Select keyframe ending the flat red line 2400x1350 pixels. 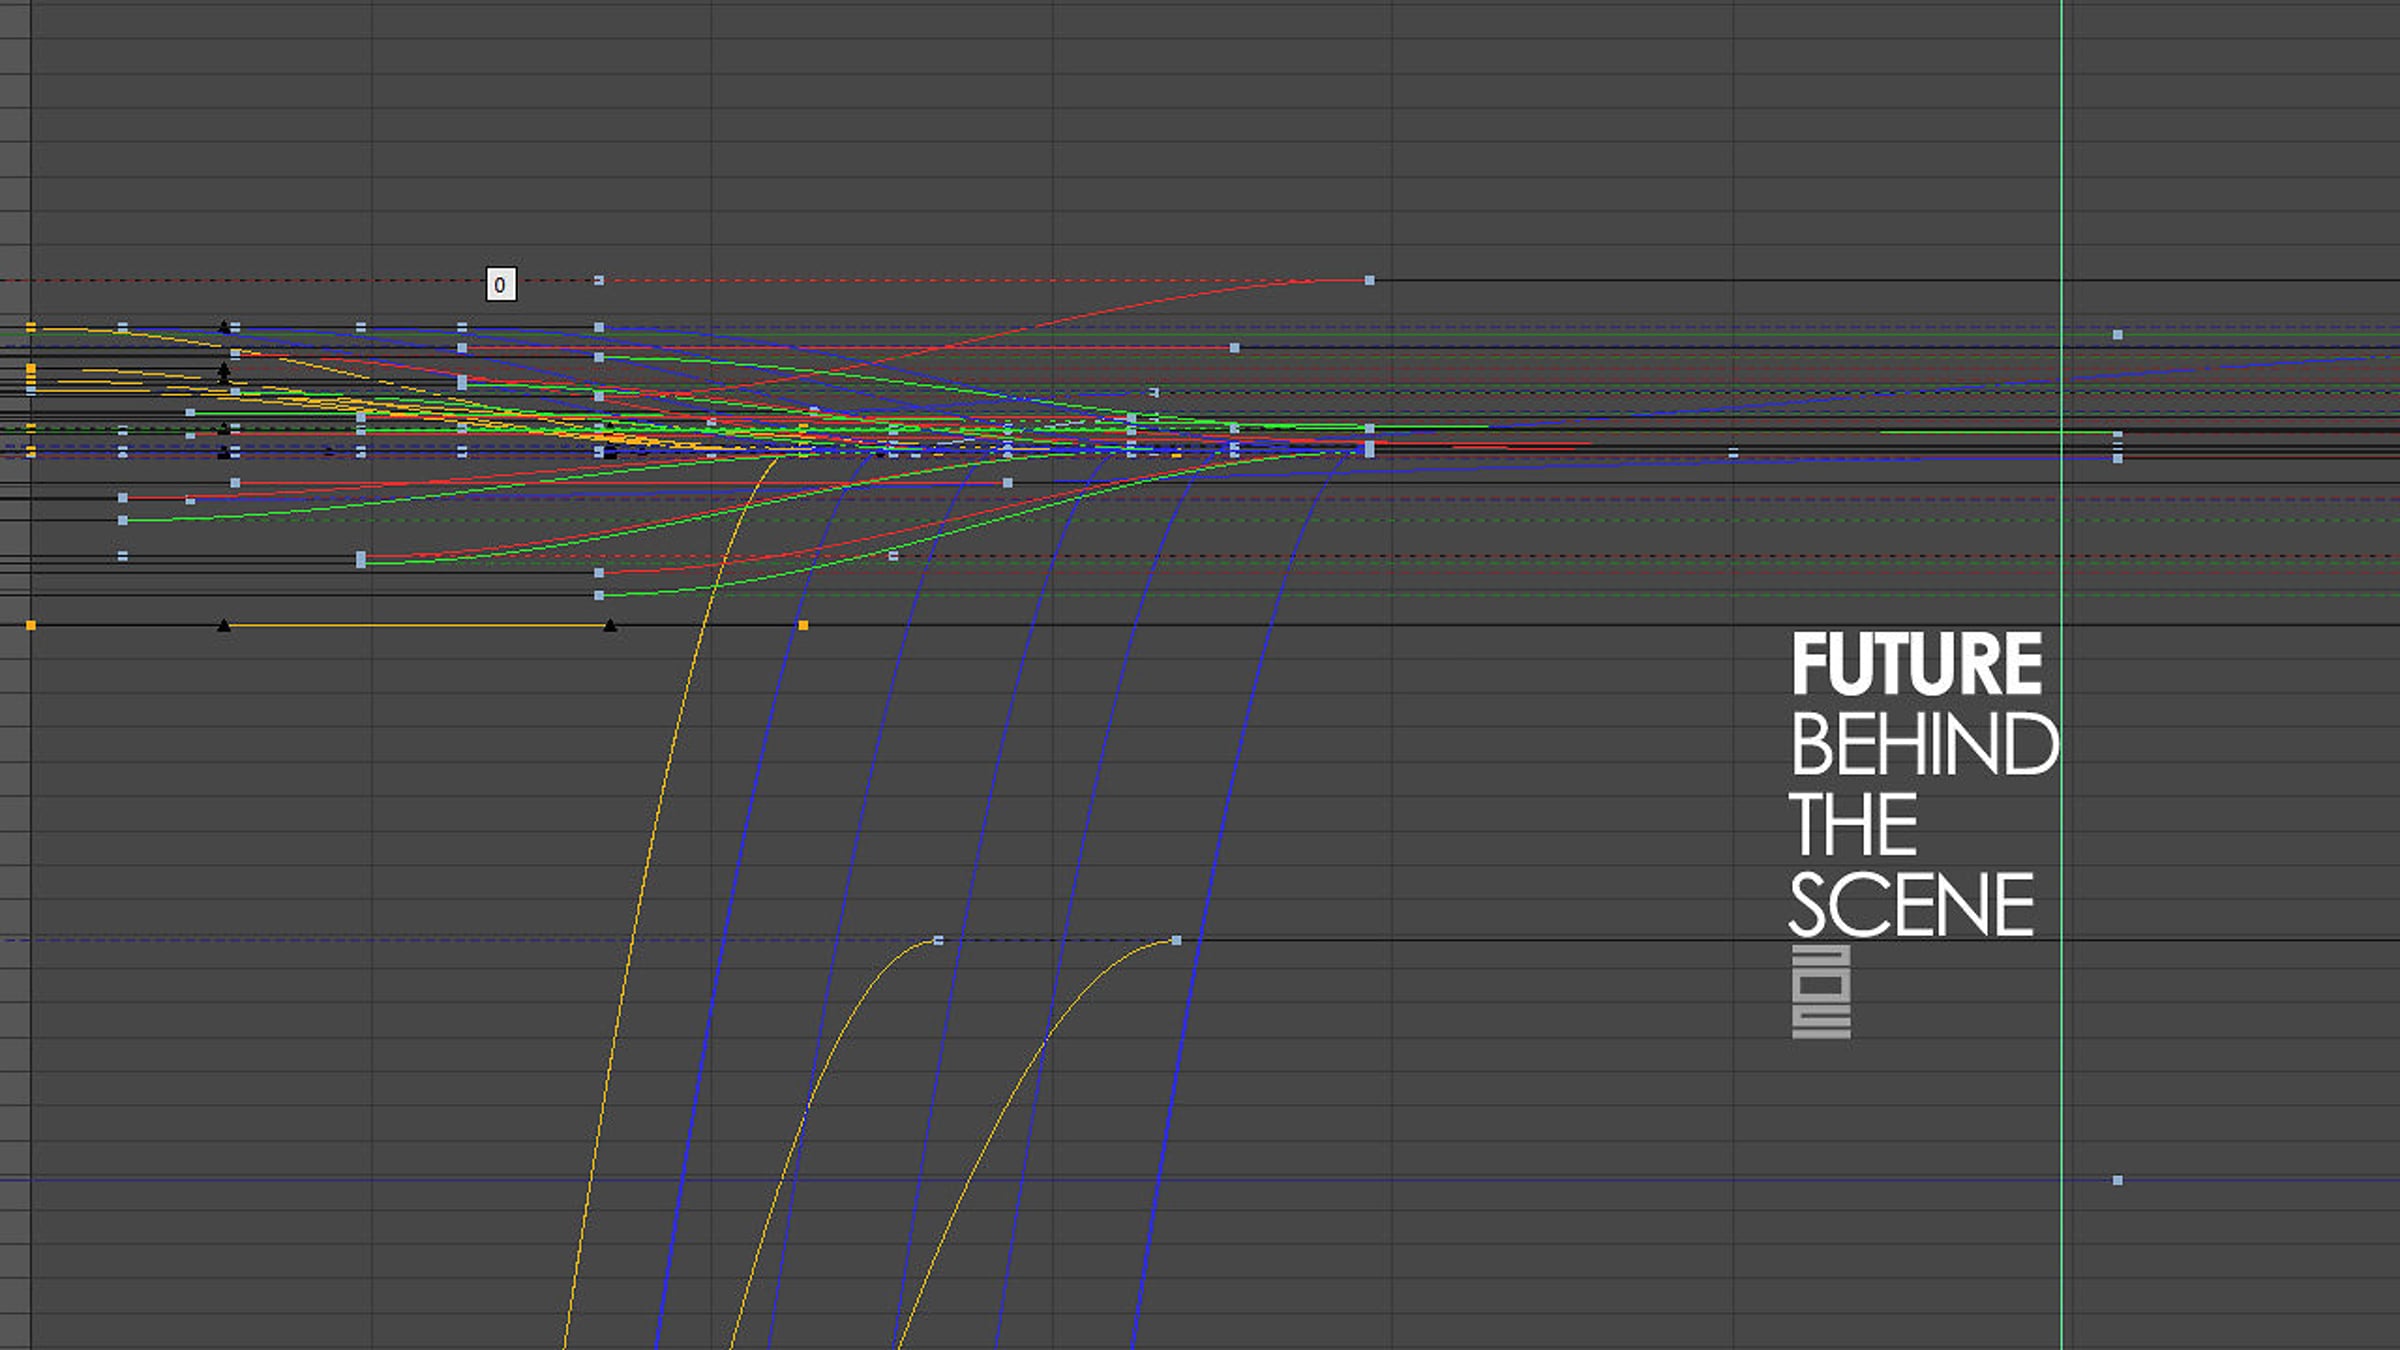1234,348
